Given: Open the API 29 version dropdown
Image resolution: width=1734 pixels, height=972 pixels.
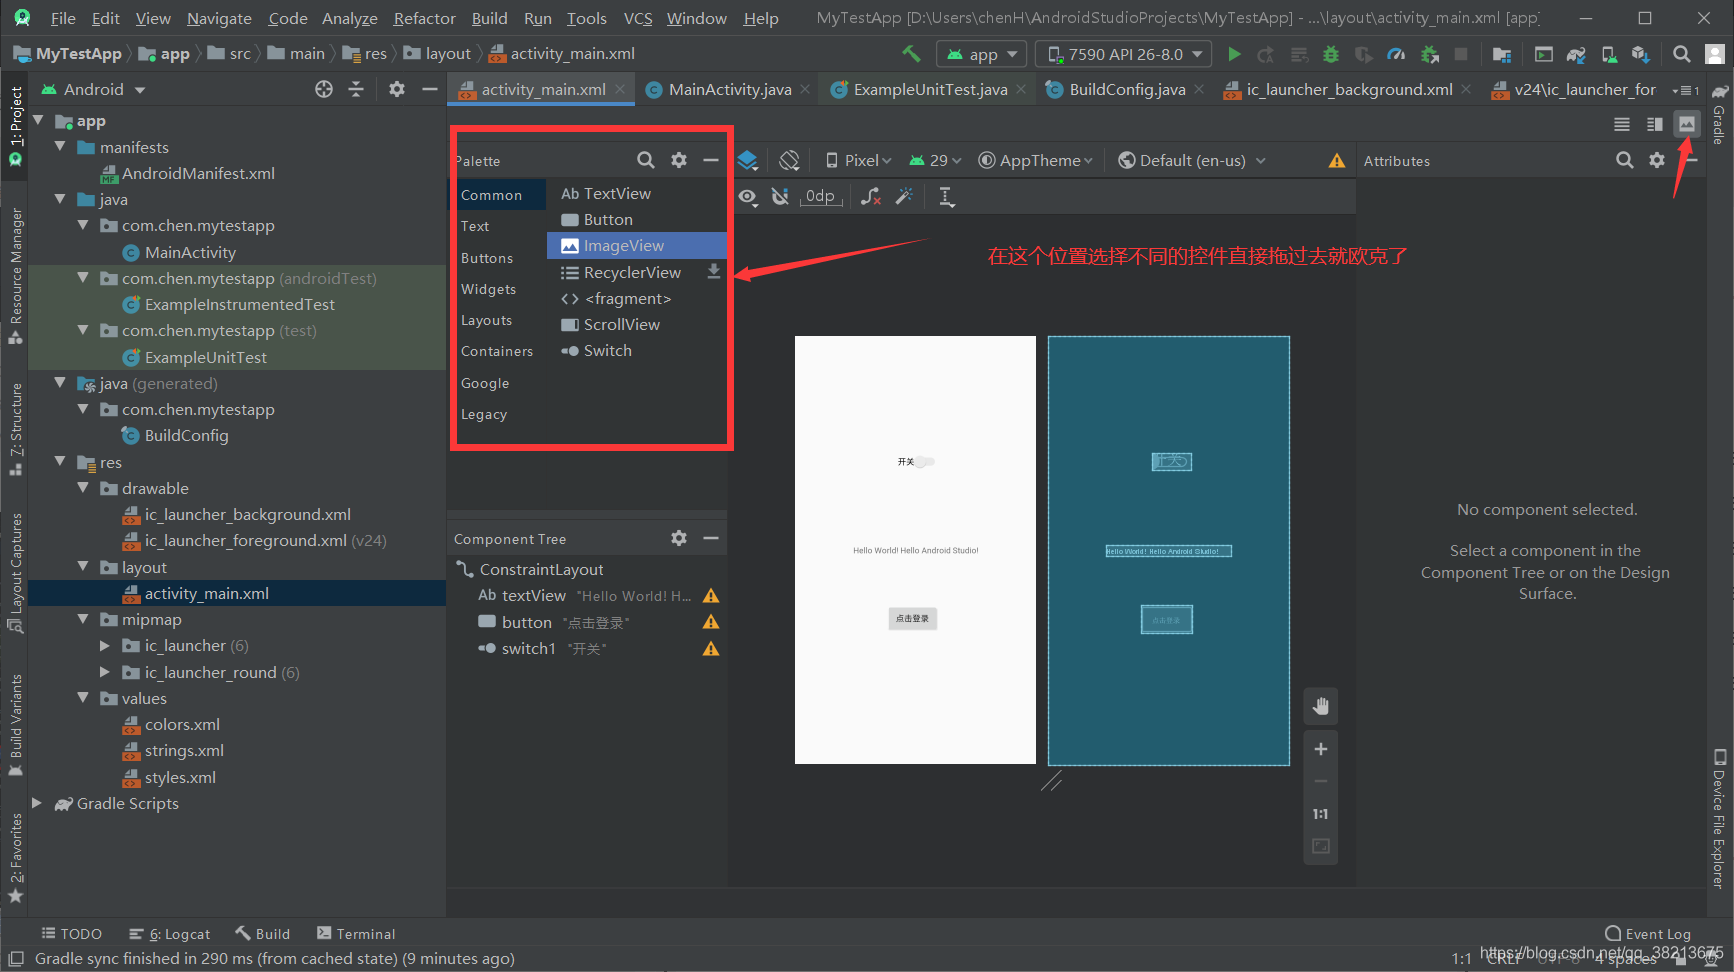Looking at the screenshot, I should pyautogui.click(x=935, y=160).
